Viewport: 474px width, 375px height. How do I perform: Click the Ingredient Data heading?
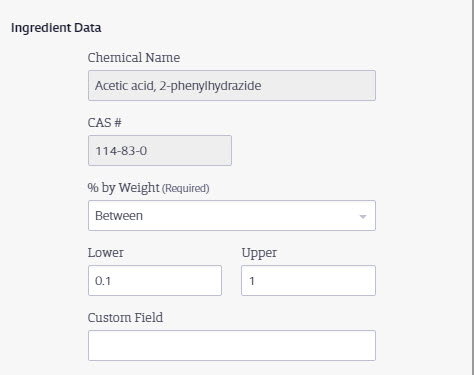coord(56,28)
